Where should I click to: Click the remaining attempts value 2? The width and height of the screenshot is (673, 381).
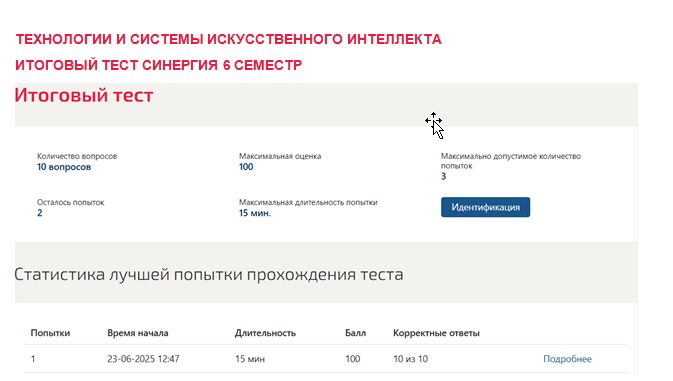click(39, 213)
